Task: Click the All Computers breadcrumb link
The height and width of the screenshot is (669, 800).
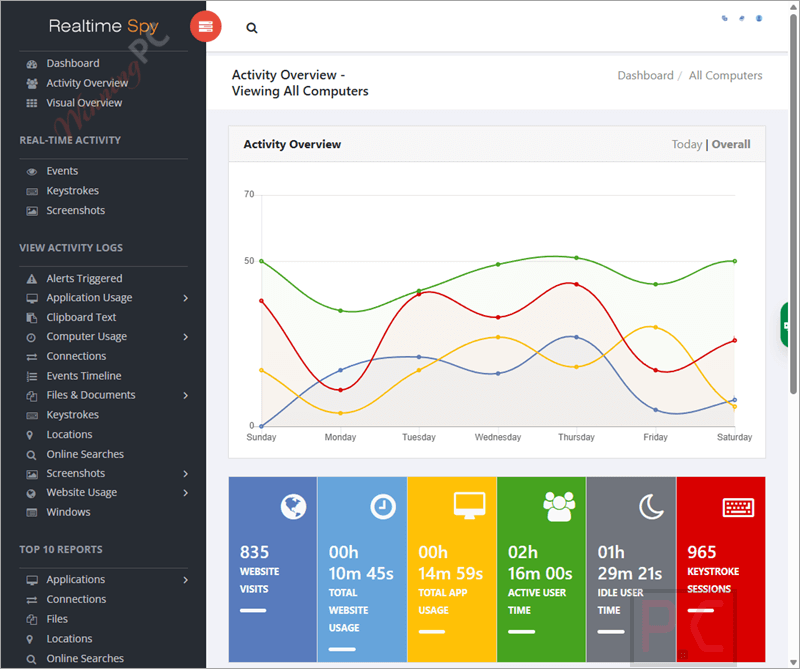Action: pos(726,76)
